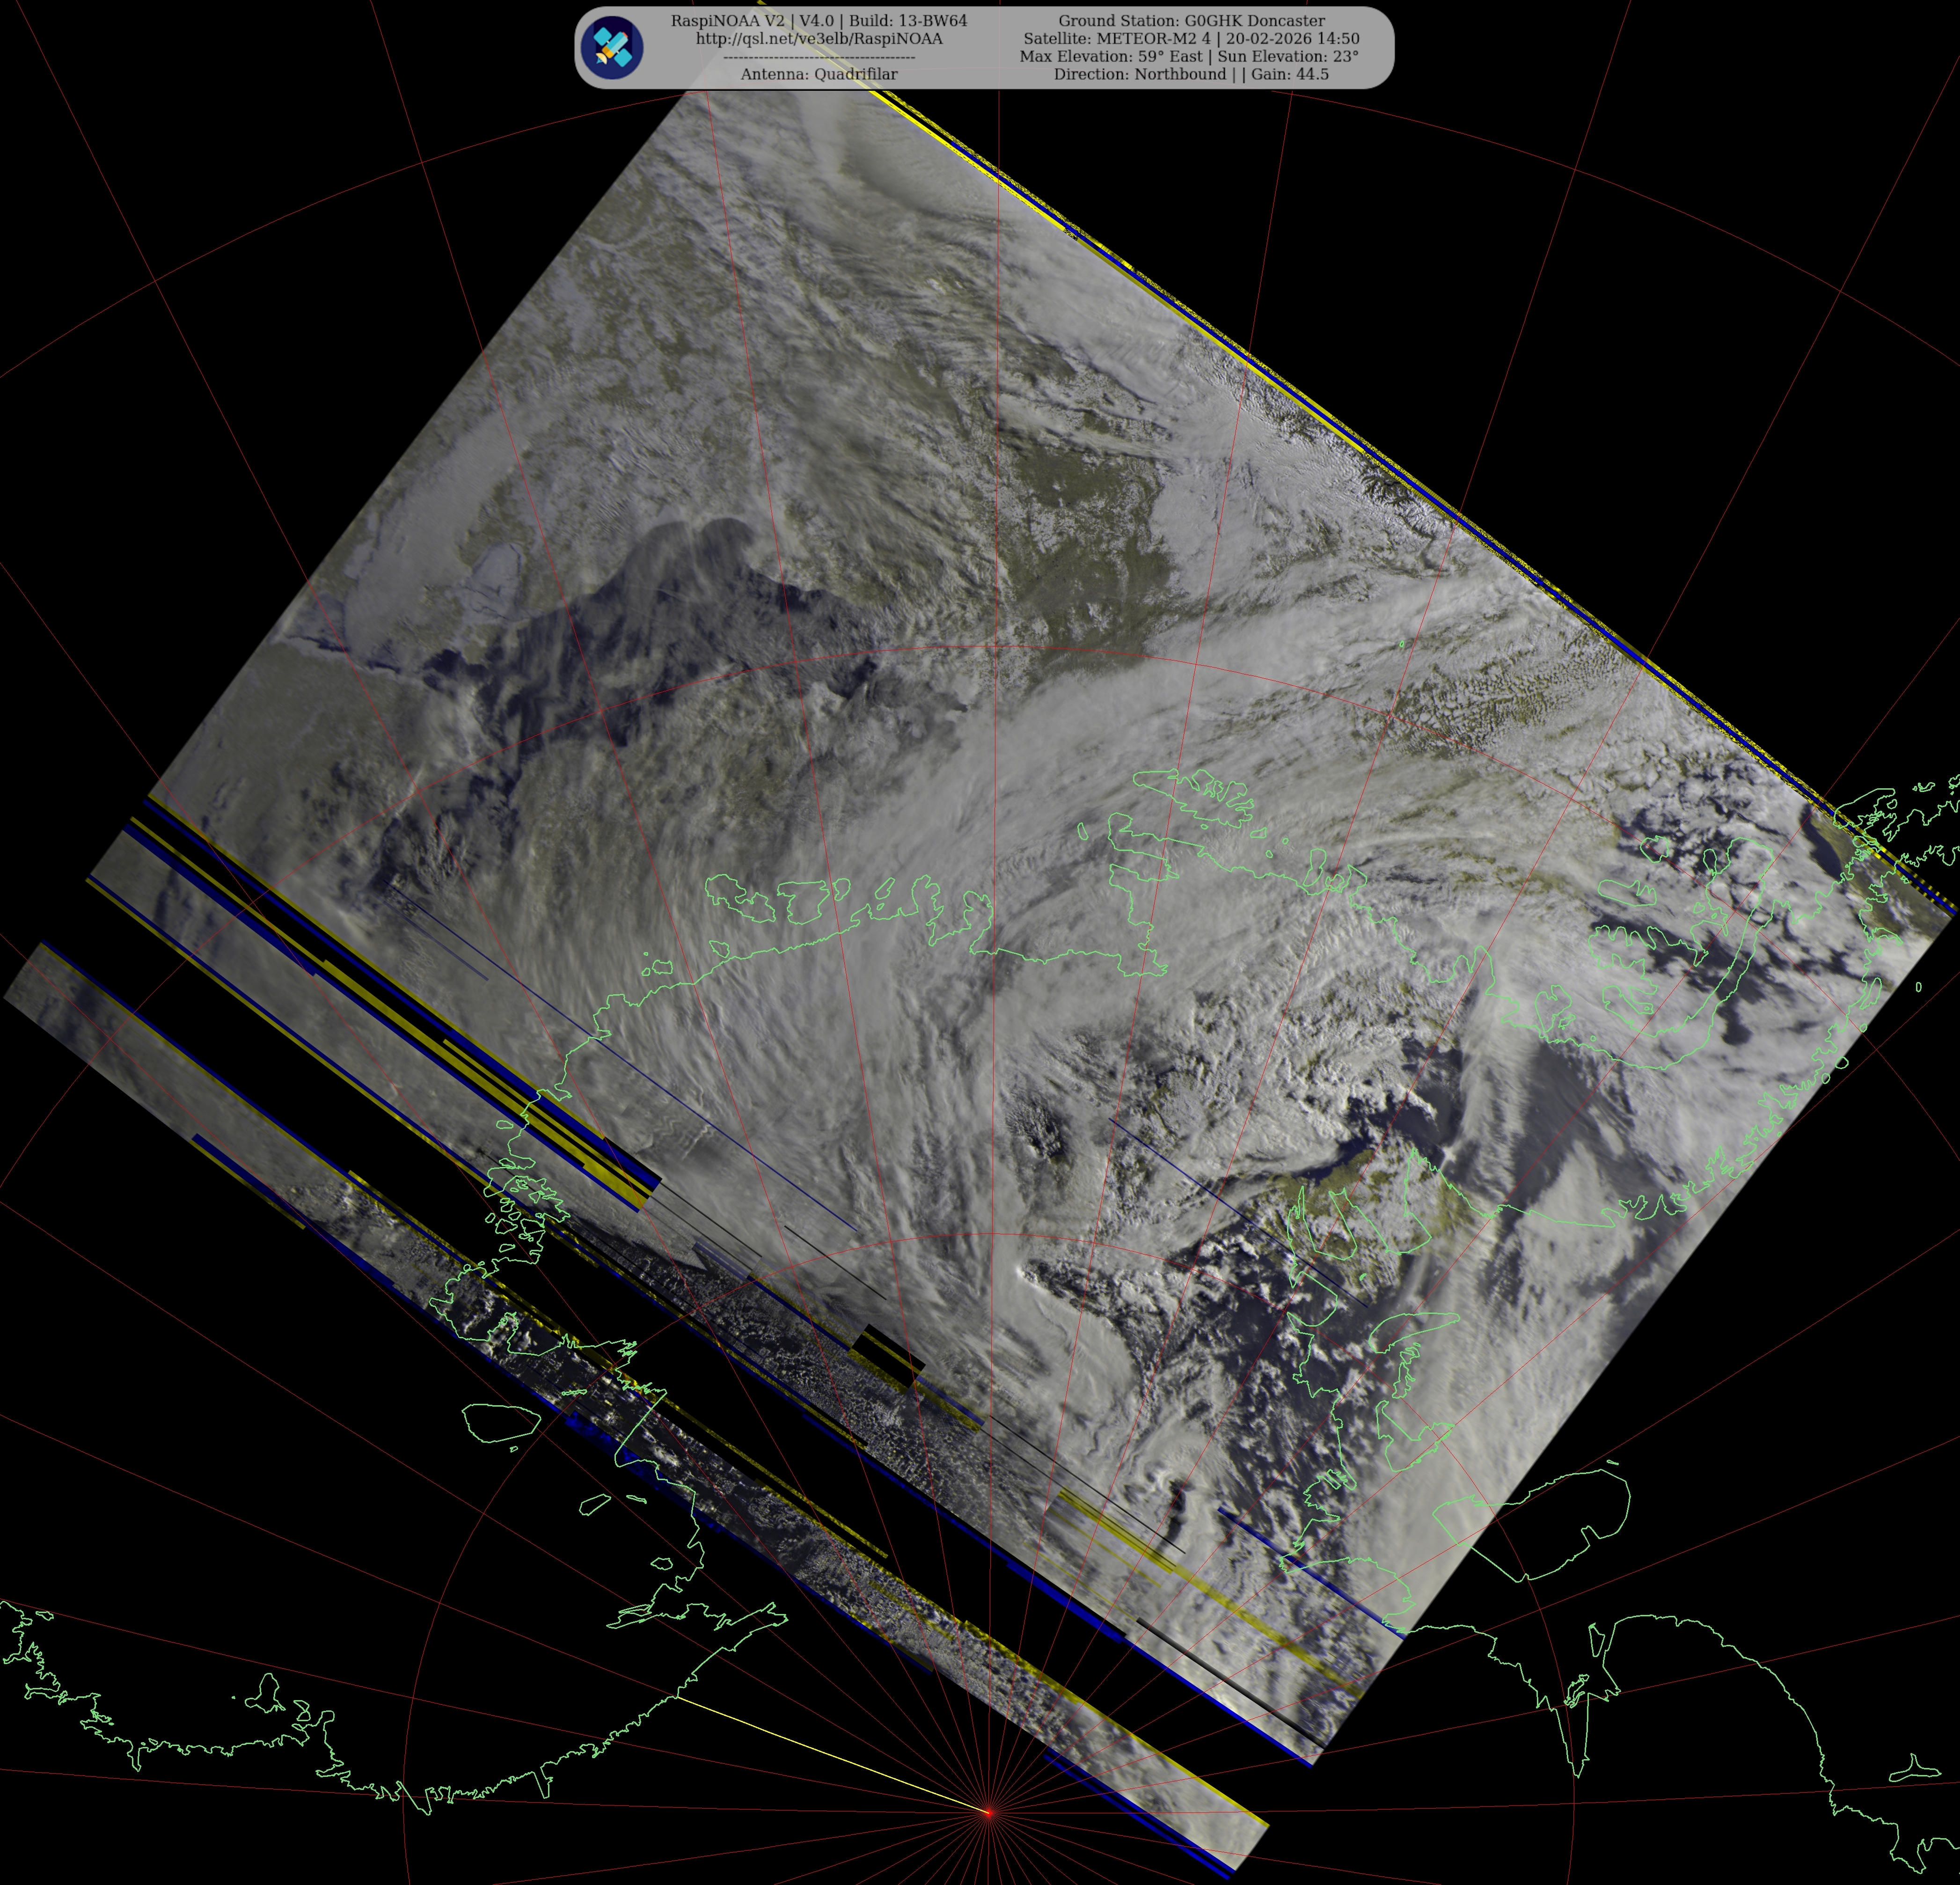Click the Max Elevation 59° East text
The width and height of the screenshot is (1960, 1885).
point(1111,57)
